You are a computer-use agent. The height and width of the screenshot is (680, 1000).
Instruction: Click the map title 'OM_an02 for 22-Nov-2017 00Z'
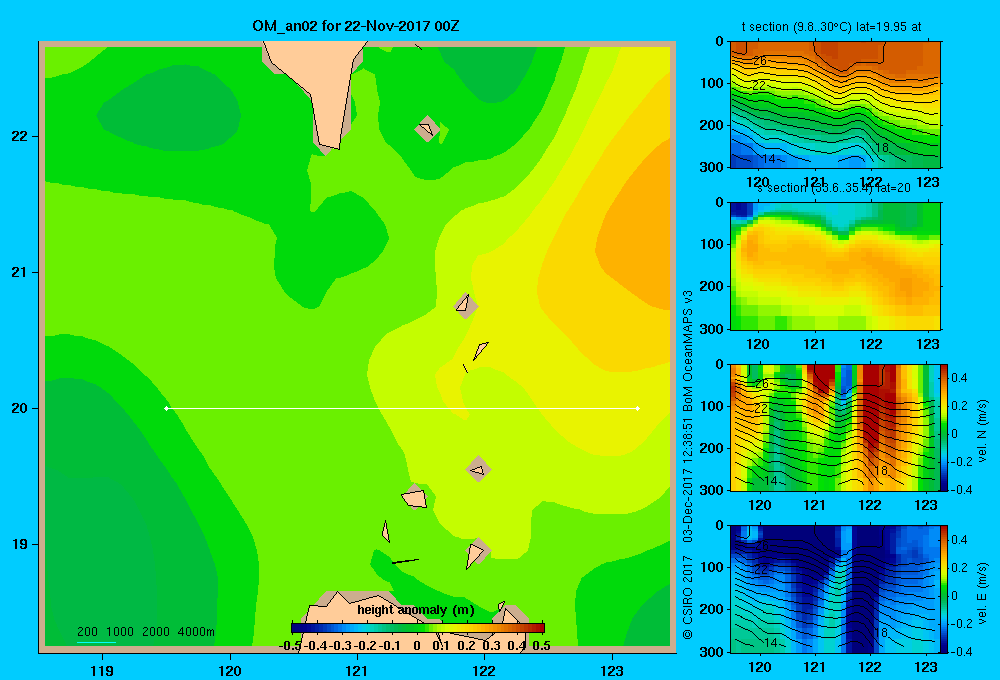(x=356, y=26)
